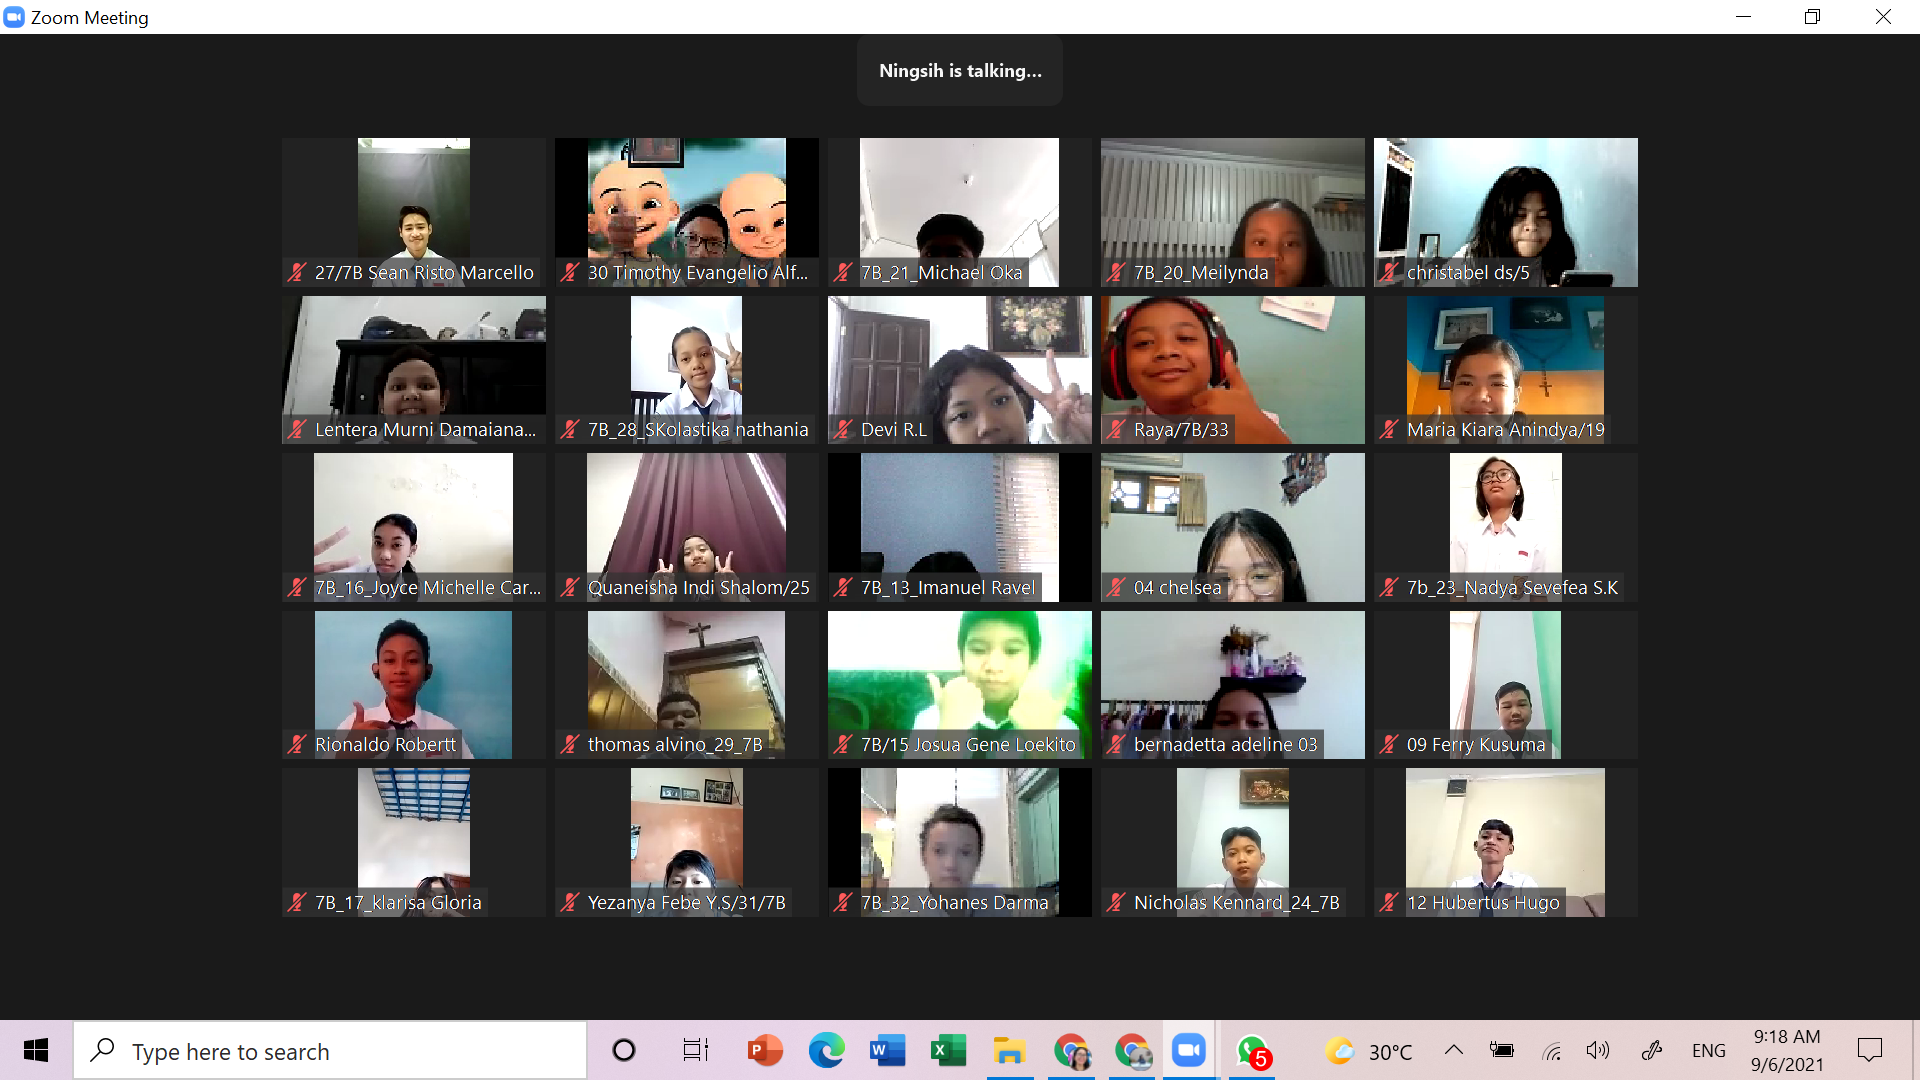Click the muted mic icon on 09 Ferry Kusuma

(1389, 744)
